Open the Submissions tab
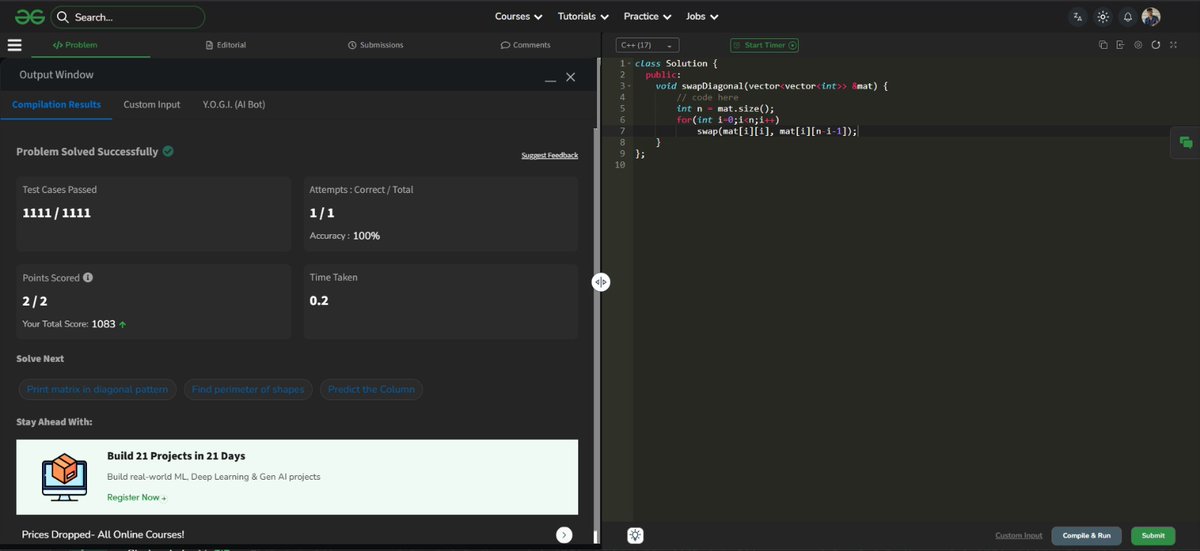The height and width of the screenshot is (551, 1200). tap(376, 45)
